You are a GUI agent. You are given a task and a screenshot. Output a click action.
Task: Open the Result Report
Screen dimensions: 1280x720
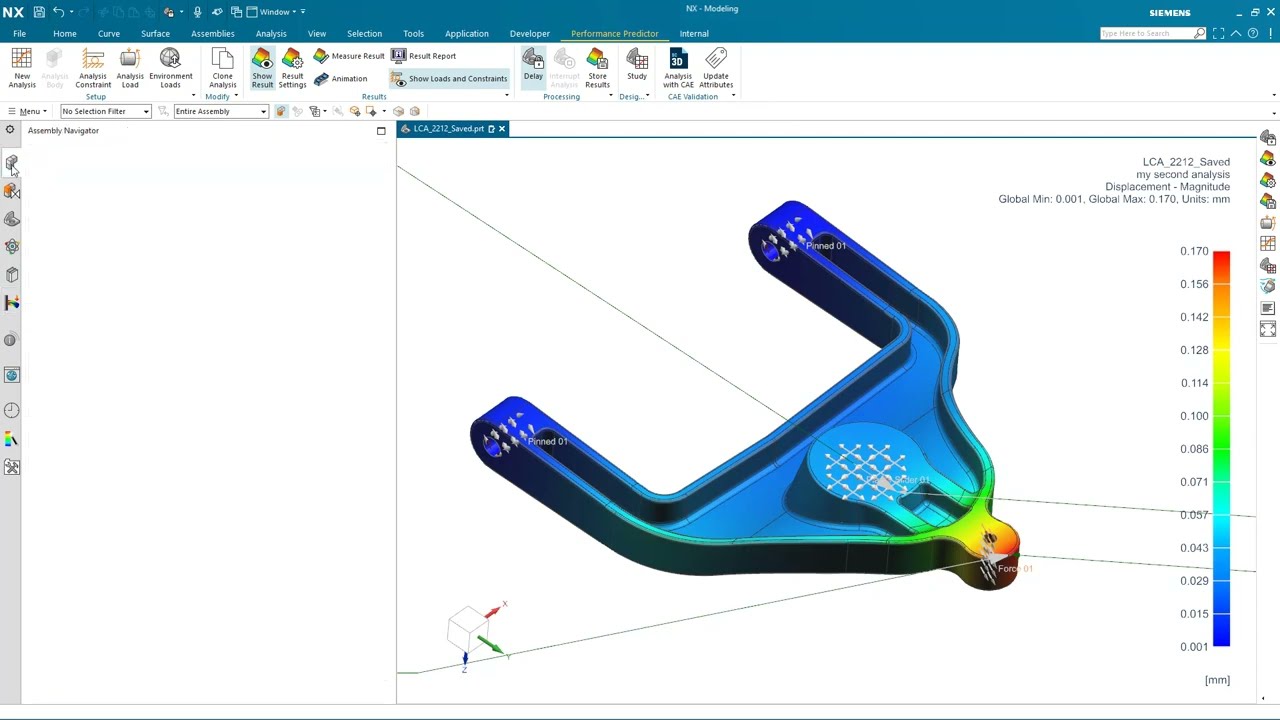[424, 56]
